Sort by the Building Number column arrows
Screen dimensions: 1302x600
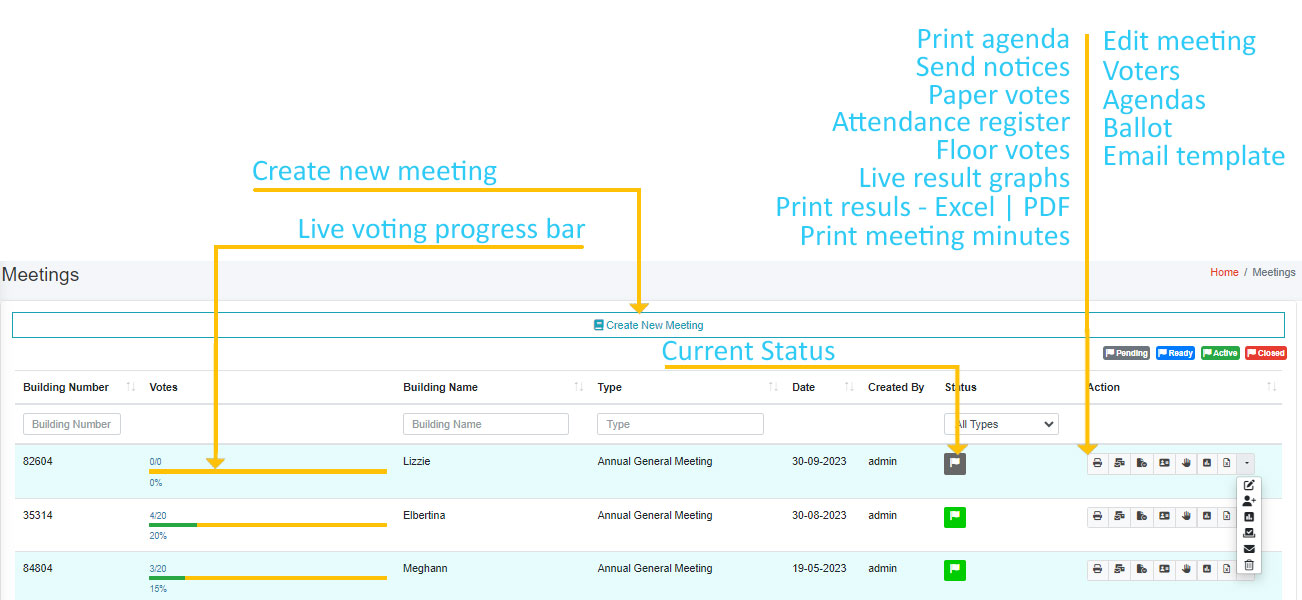pos(131,387)
